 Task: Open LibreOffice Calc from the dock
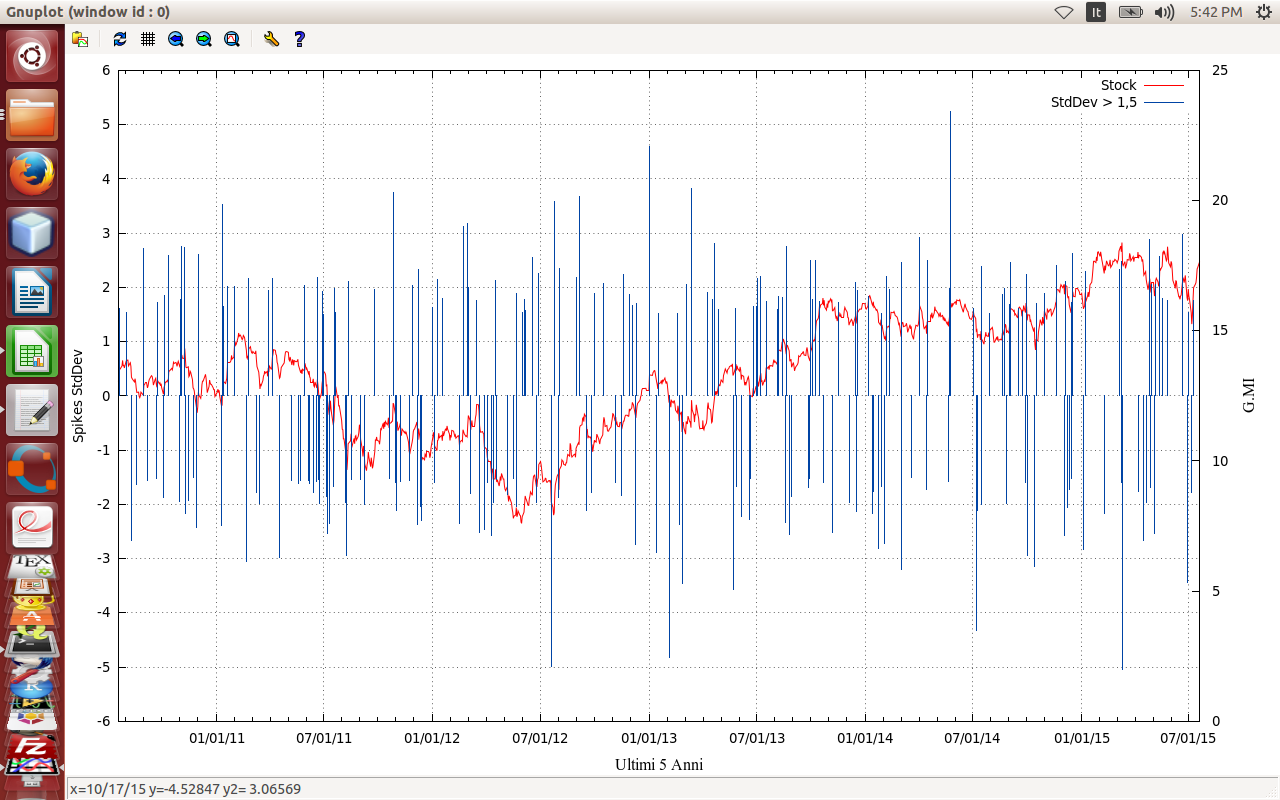32,351
